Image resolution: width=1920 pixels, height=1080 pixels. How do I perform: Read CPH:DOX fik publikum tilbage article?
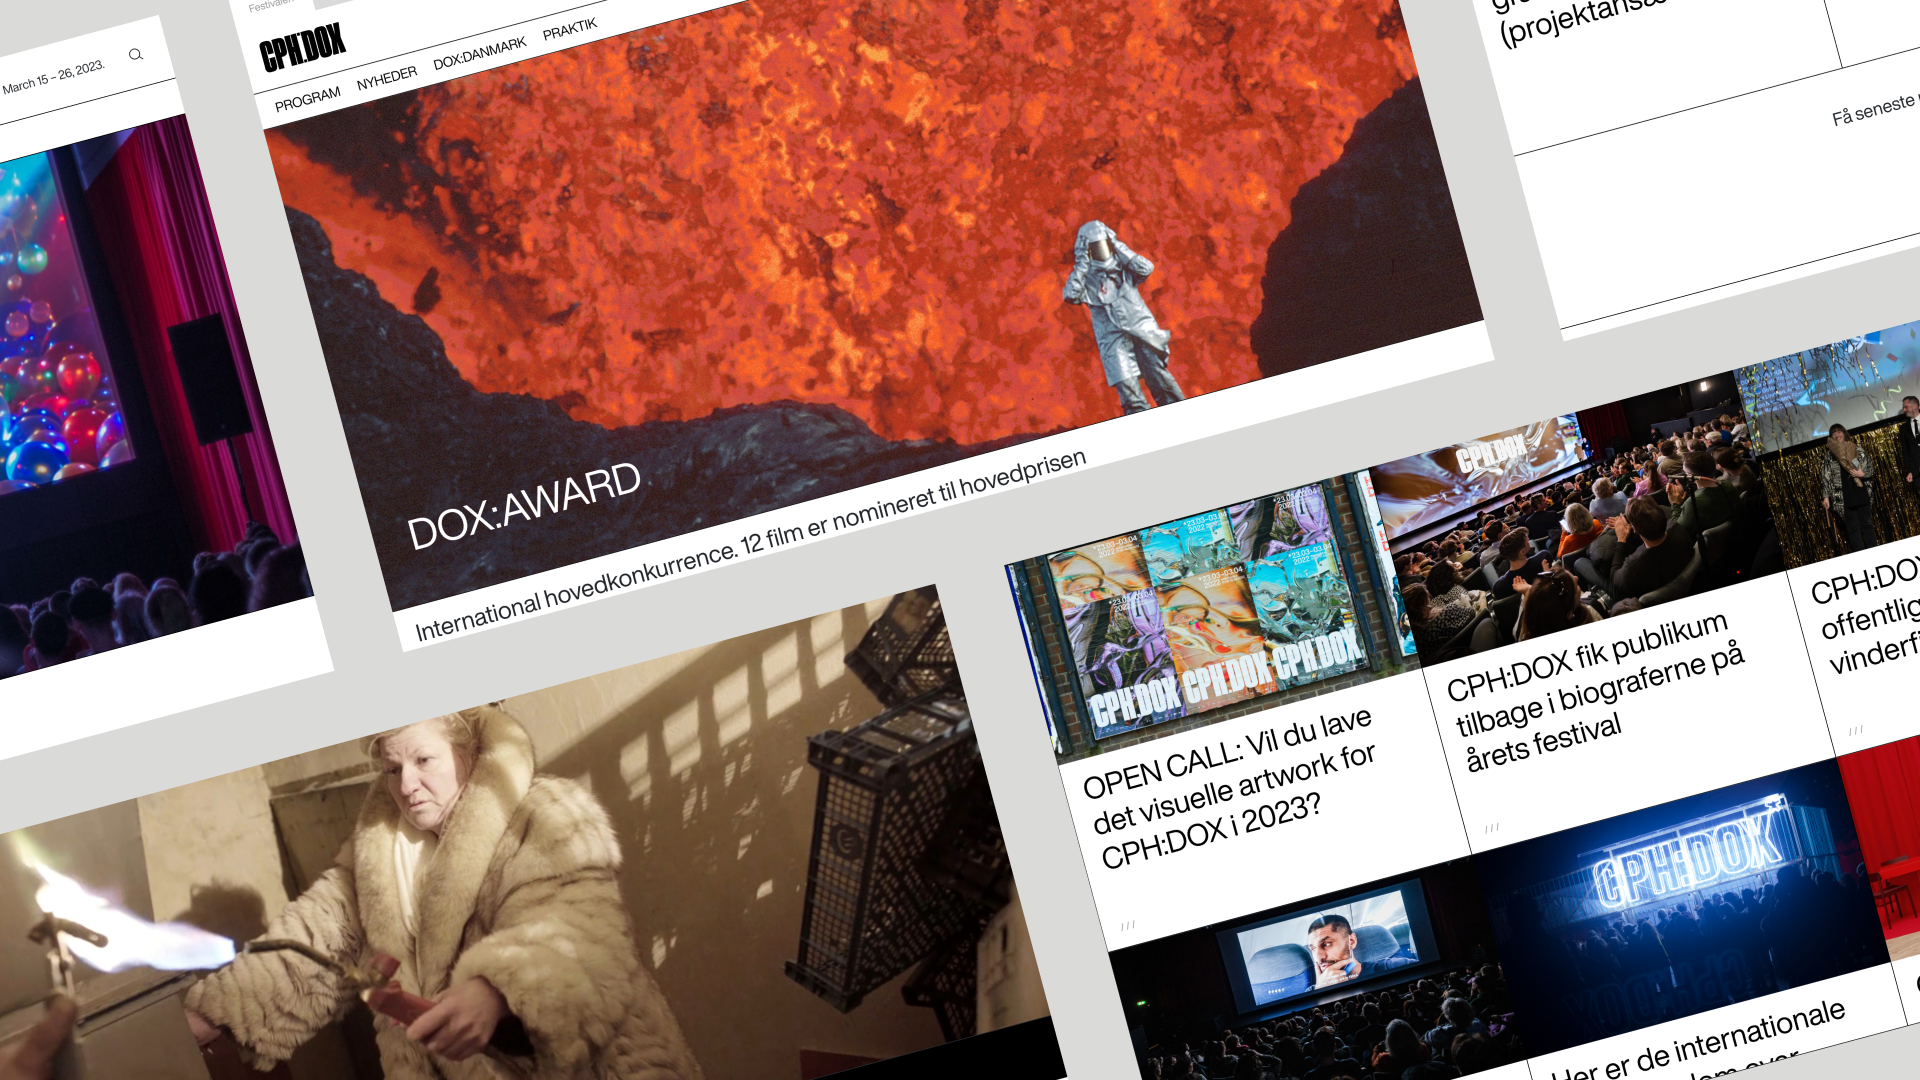pos(1593,695)
